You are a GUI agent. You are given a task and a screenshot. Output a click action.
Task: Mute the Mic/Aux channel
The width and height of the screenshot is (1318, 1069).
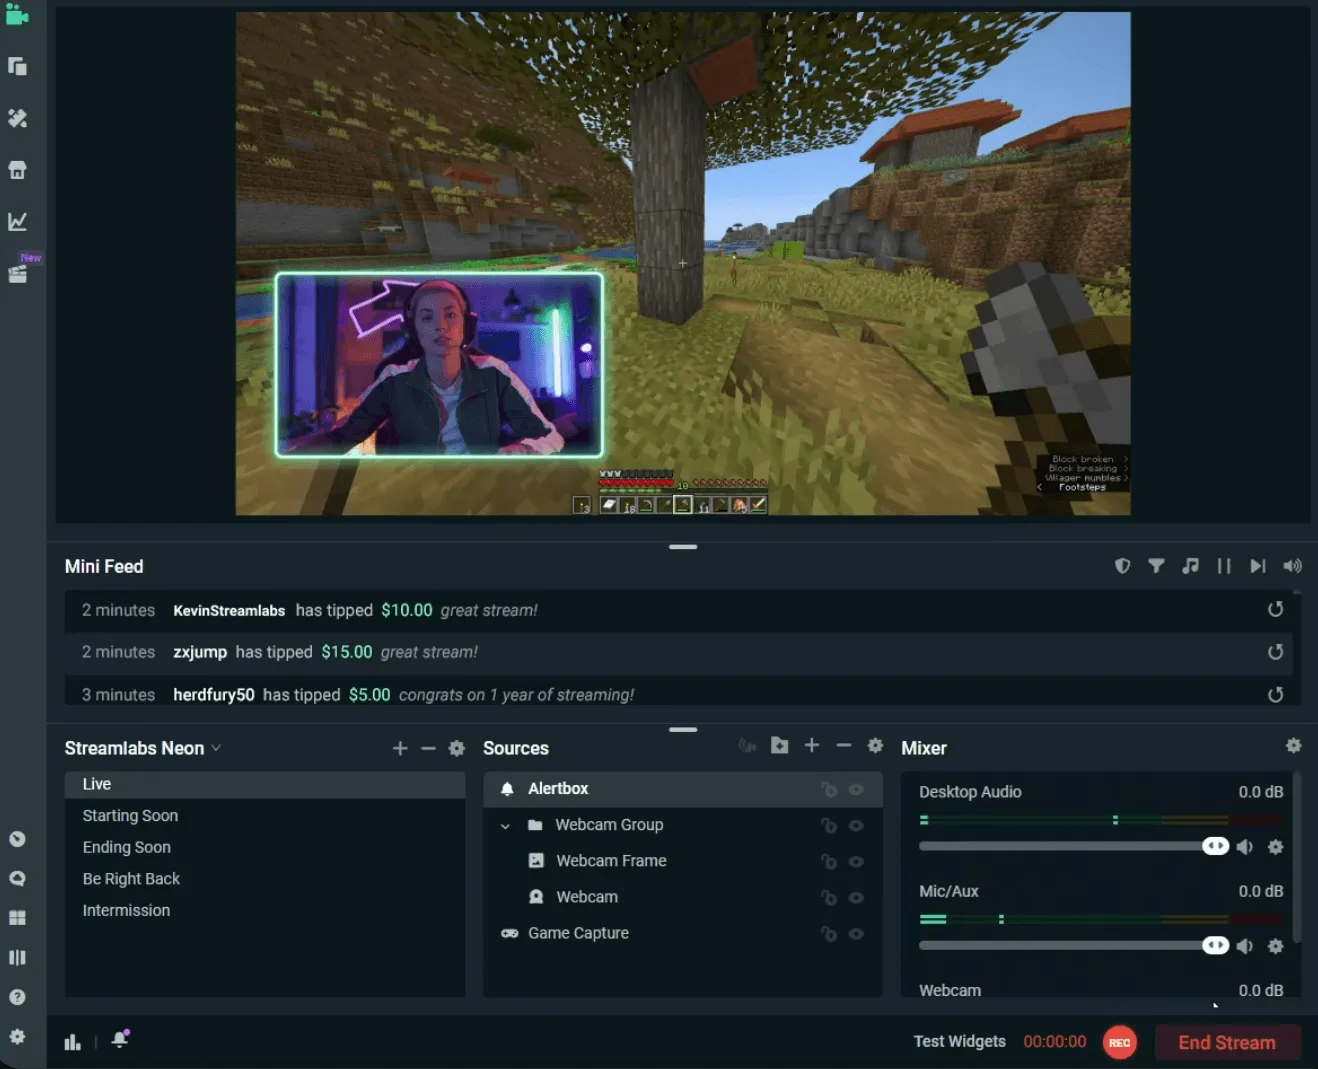point(1245,946)
